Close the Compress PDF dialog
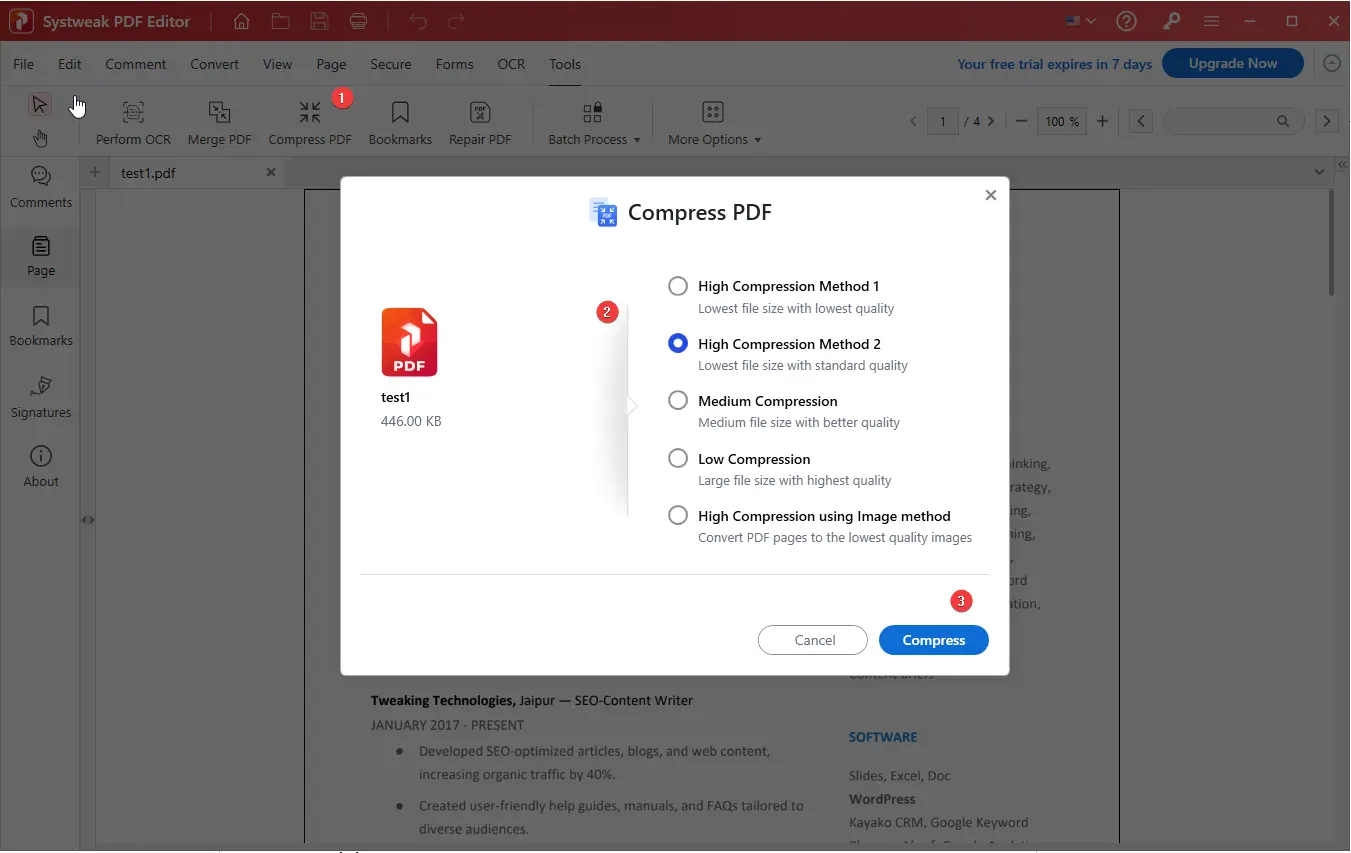 tap(991, 195)
